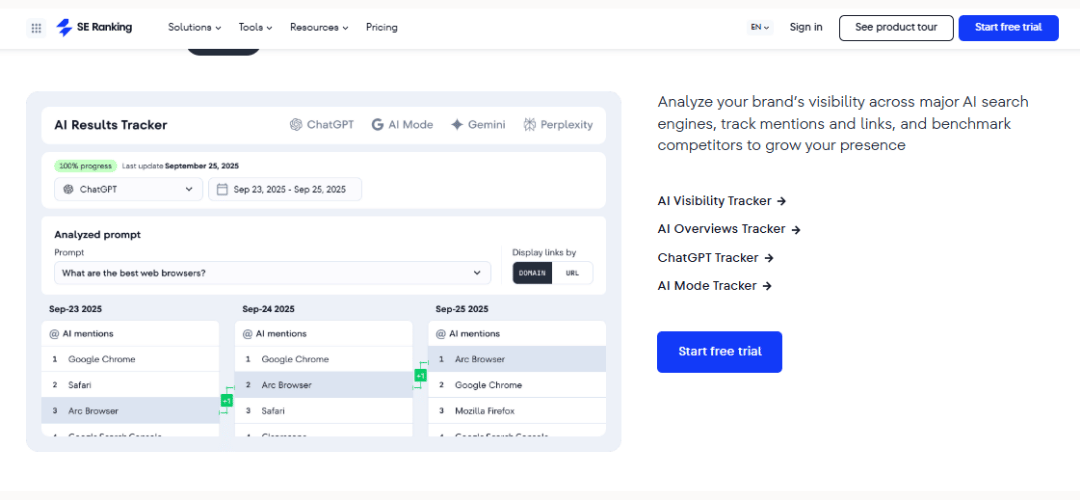Click the Gemini sparkle icon

[457, 125]
